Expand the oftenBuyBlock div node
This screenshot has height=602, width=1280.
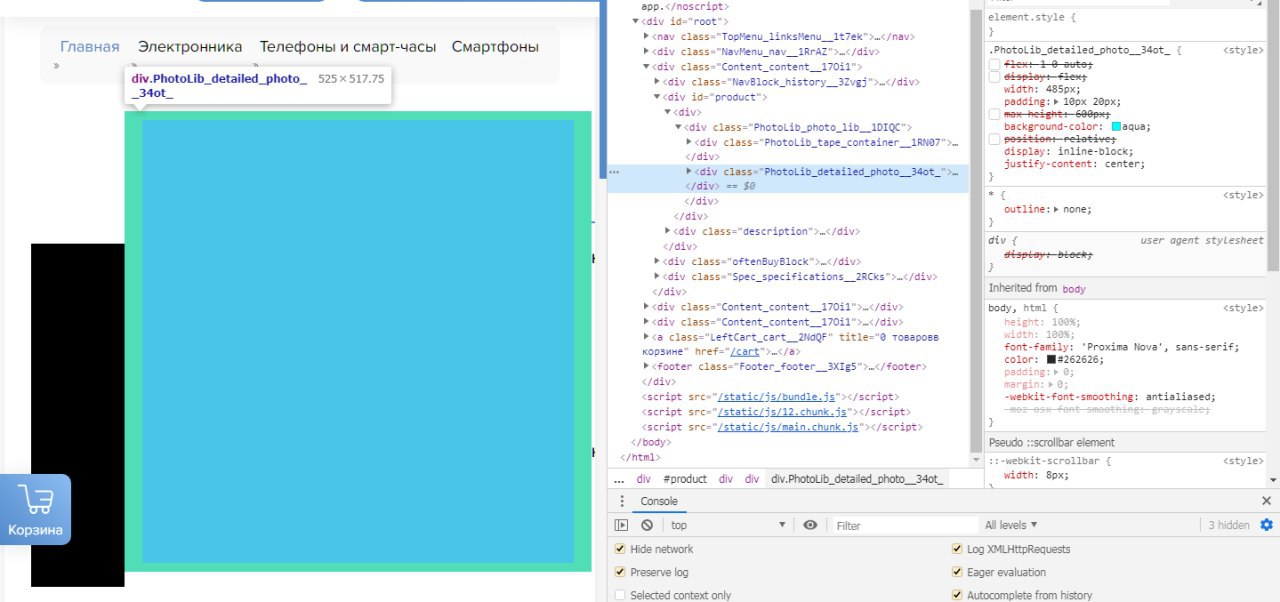(x=657, y=262)
